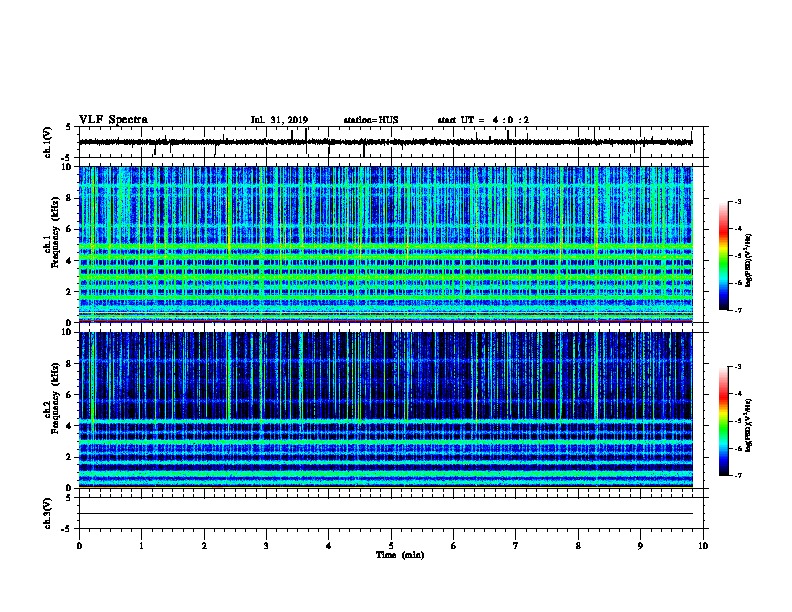Viewport: 792px width, 612px height.
Task: Click the time axis tick label "3"
Action: (266, 546)
